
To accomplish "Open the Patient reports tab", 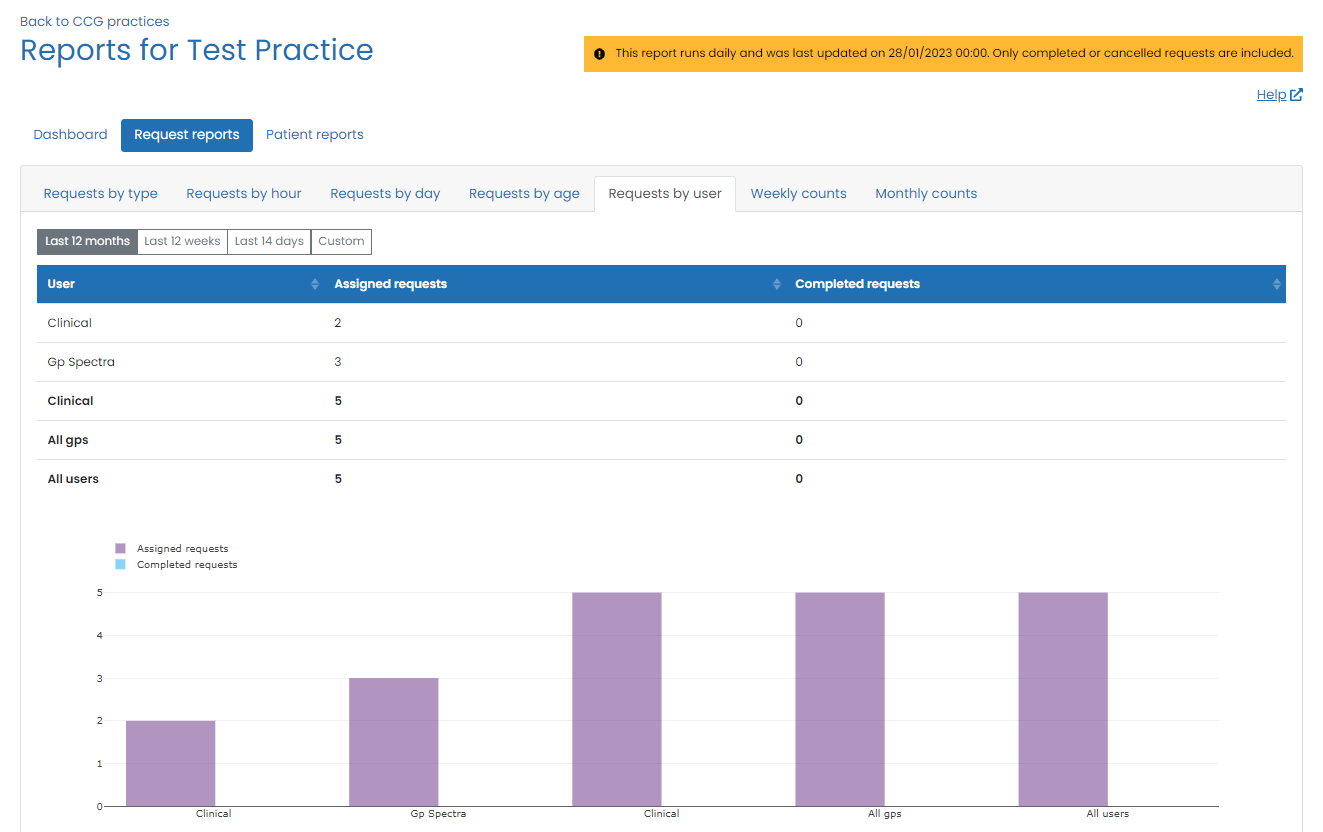I will pos(314,134).
